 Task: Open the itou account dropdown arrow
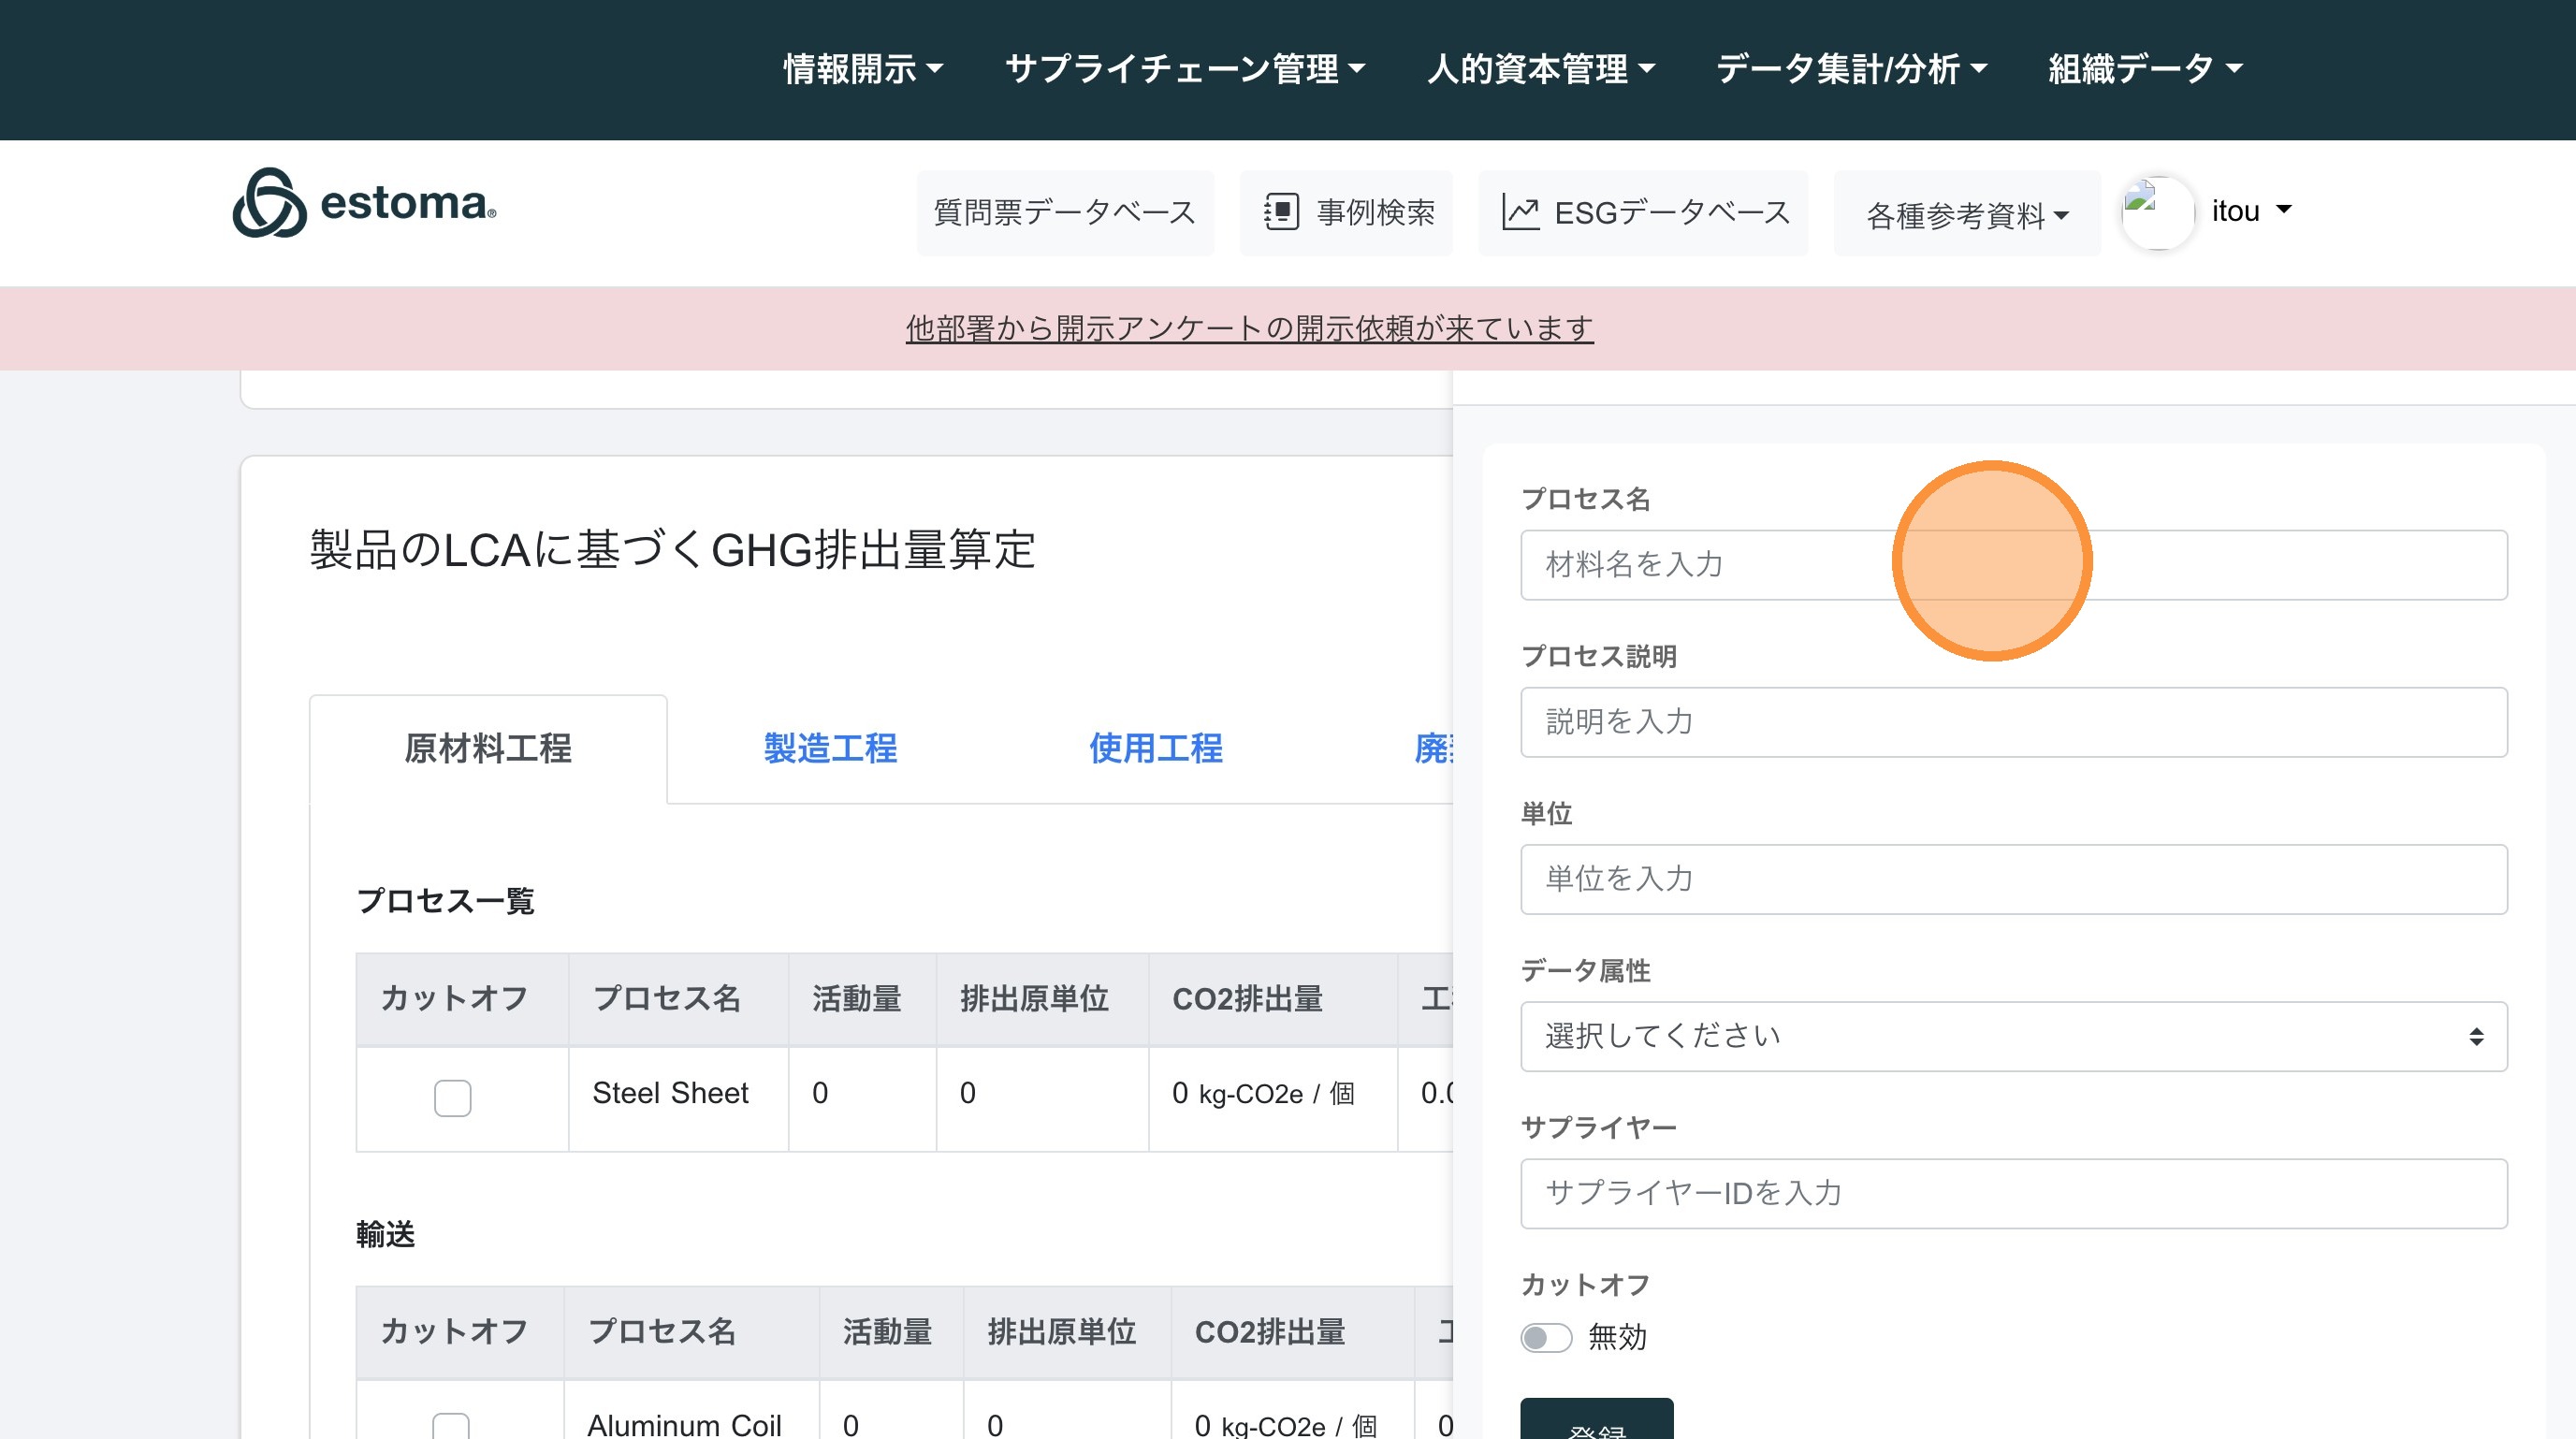(2284, 210)
